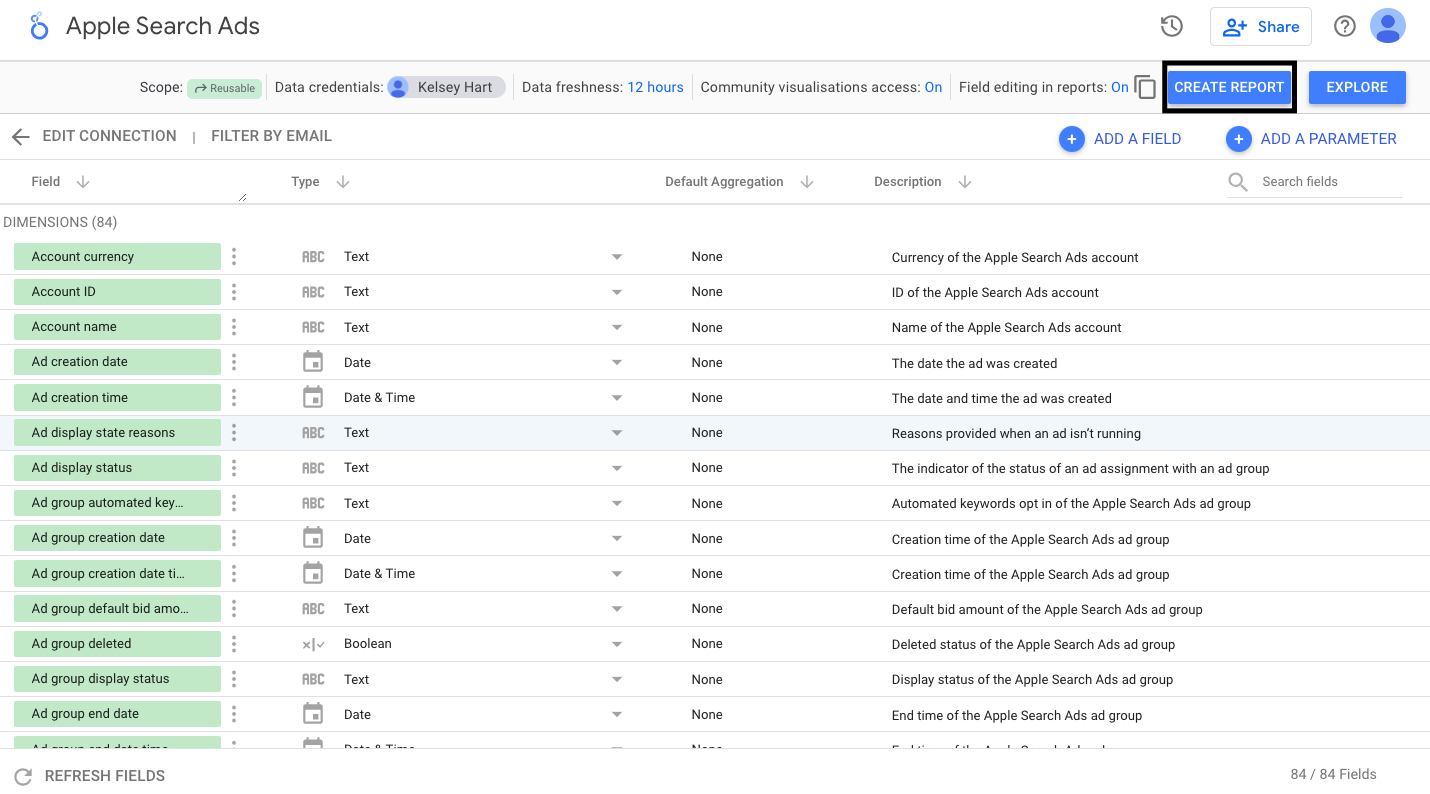
Task: Select the Account name field chip
Action: point(117,327)
